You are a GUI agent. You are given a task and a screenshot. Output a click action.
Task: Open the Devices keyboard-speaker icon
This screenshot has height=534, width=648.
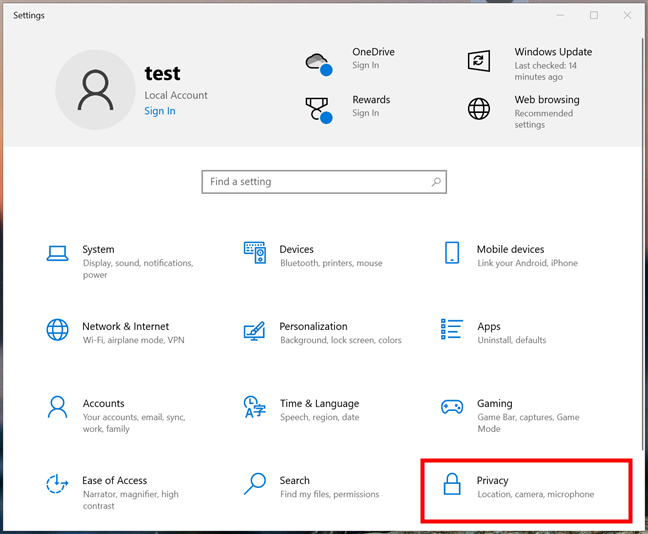pyautogui.click(x=255, y=253)
